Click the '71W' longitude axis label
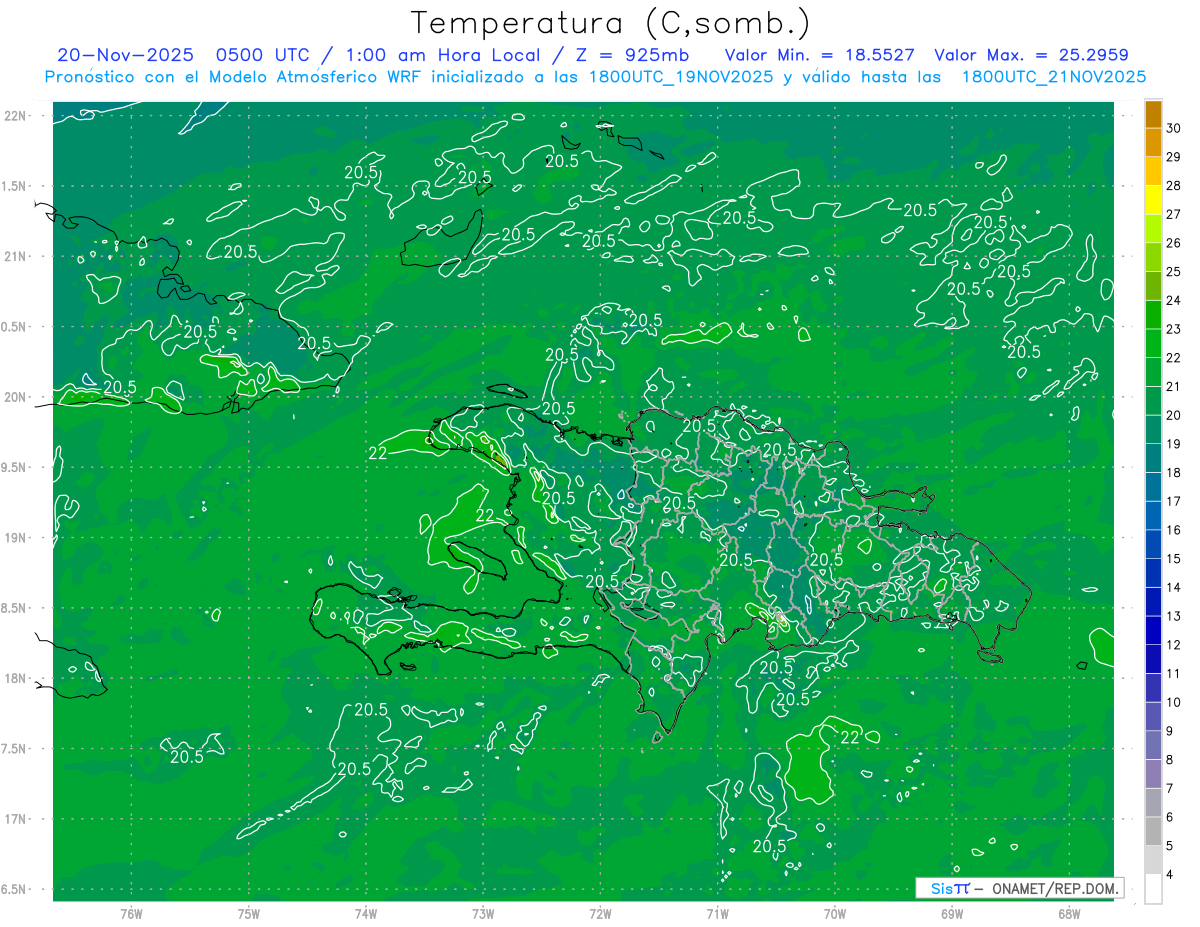The height and width of the screenshot is (927, 1200). pyautogui.click(x=717, y=914)
